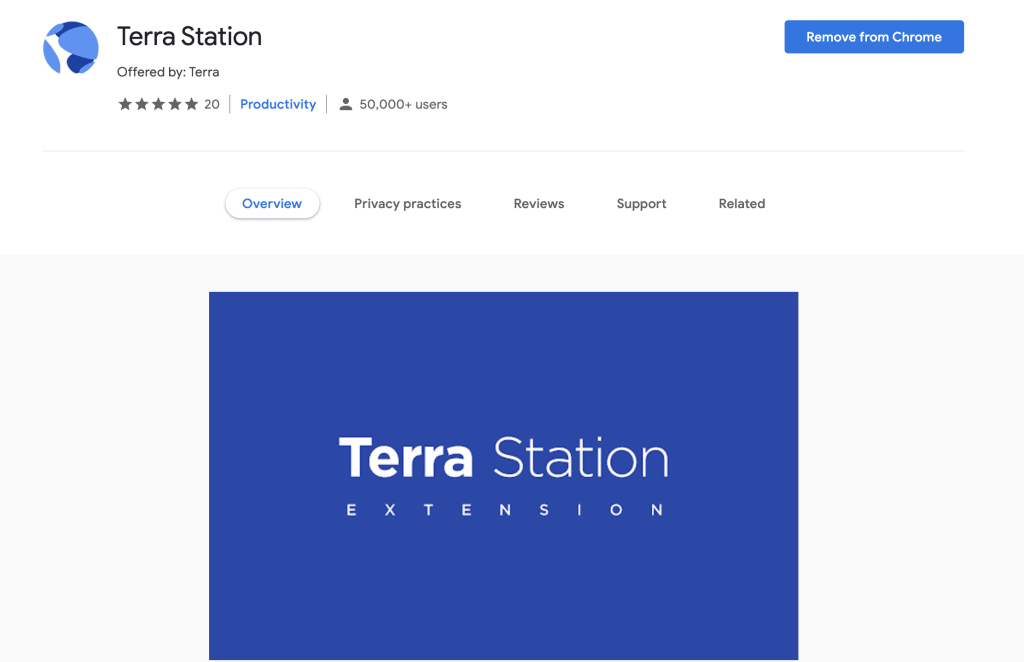Switch to Privacy practices tab
Image resolution: width=1024 pixels, height=662 pixels.
pos(408,204)
